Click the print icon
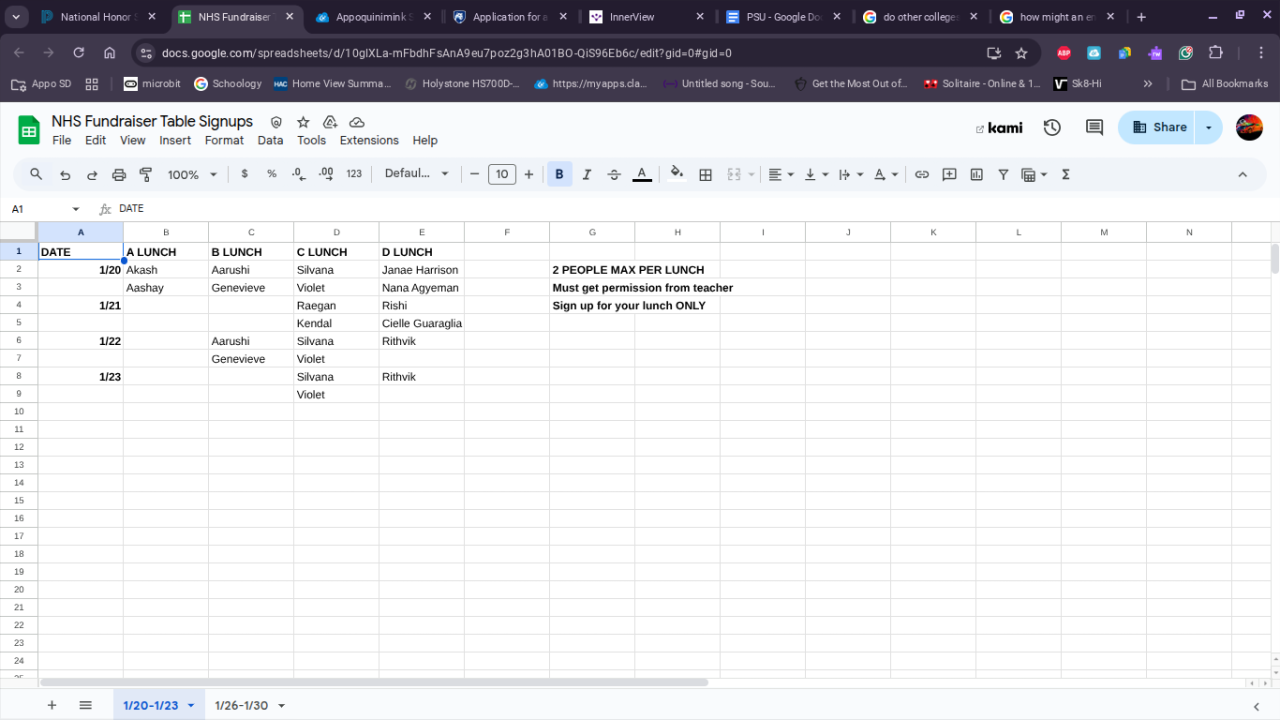1280x720 pixels. tap(119, 174)
